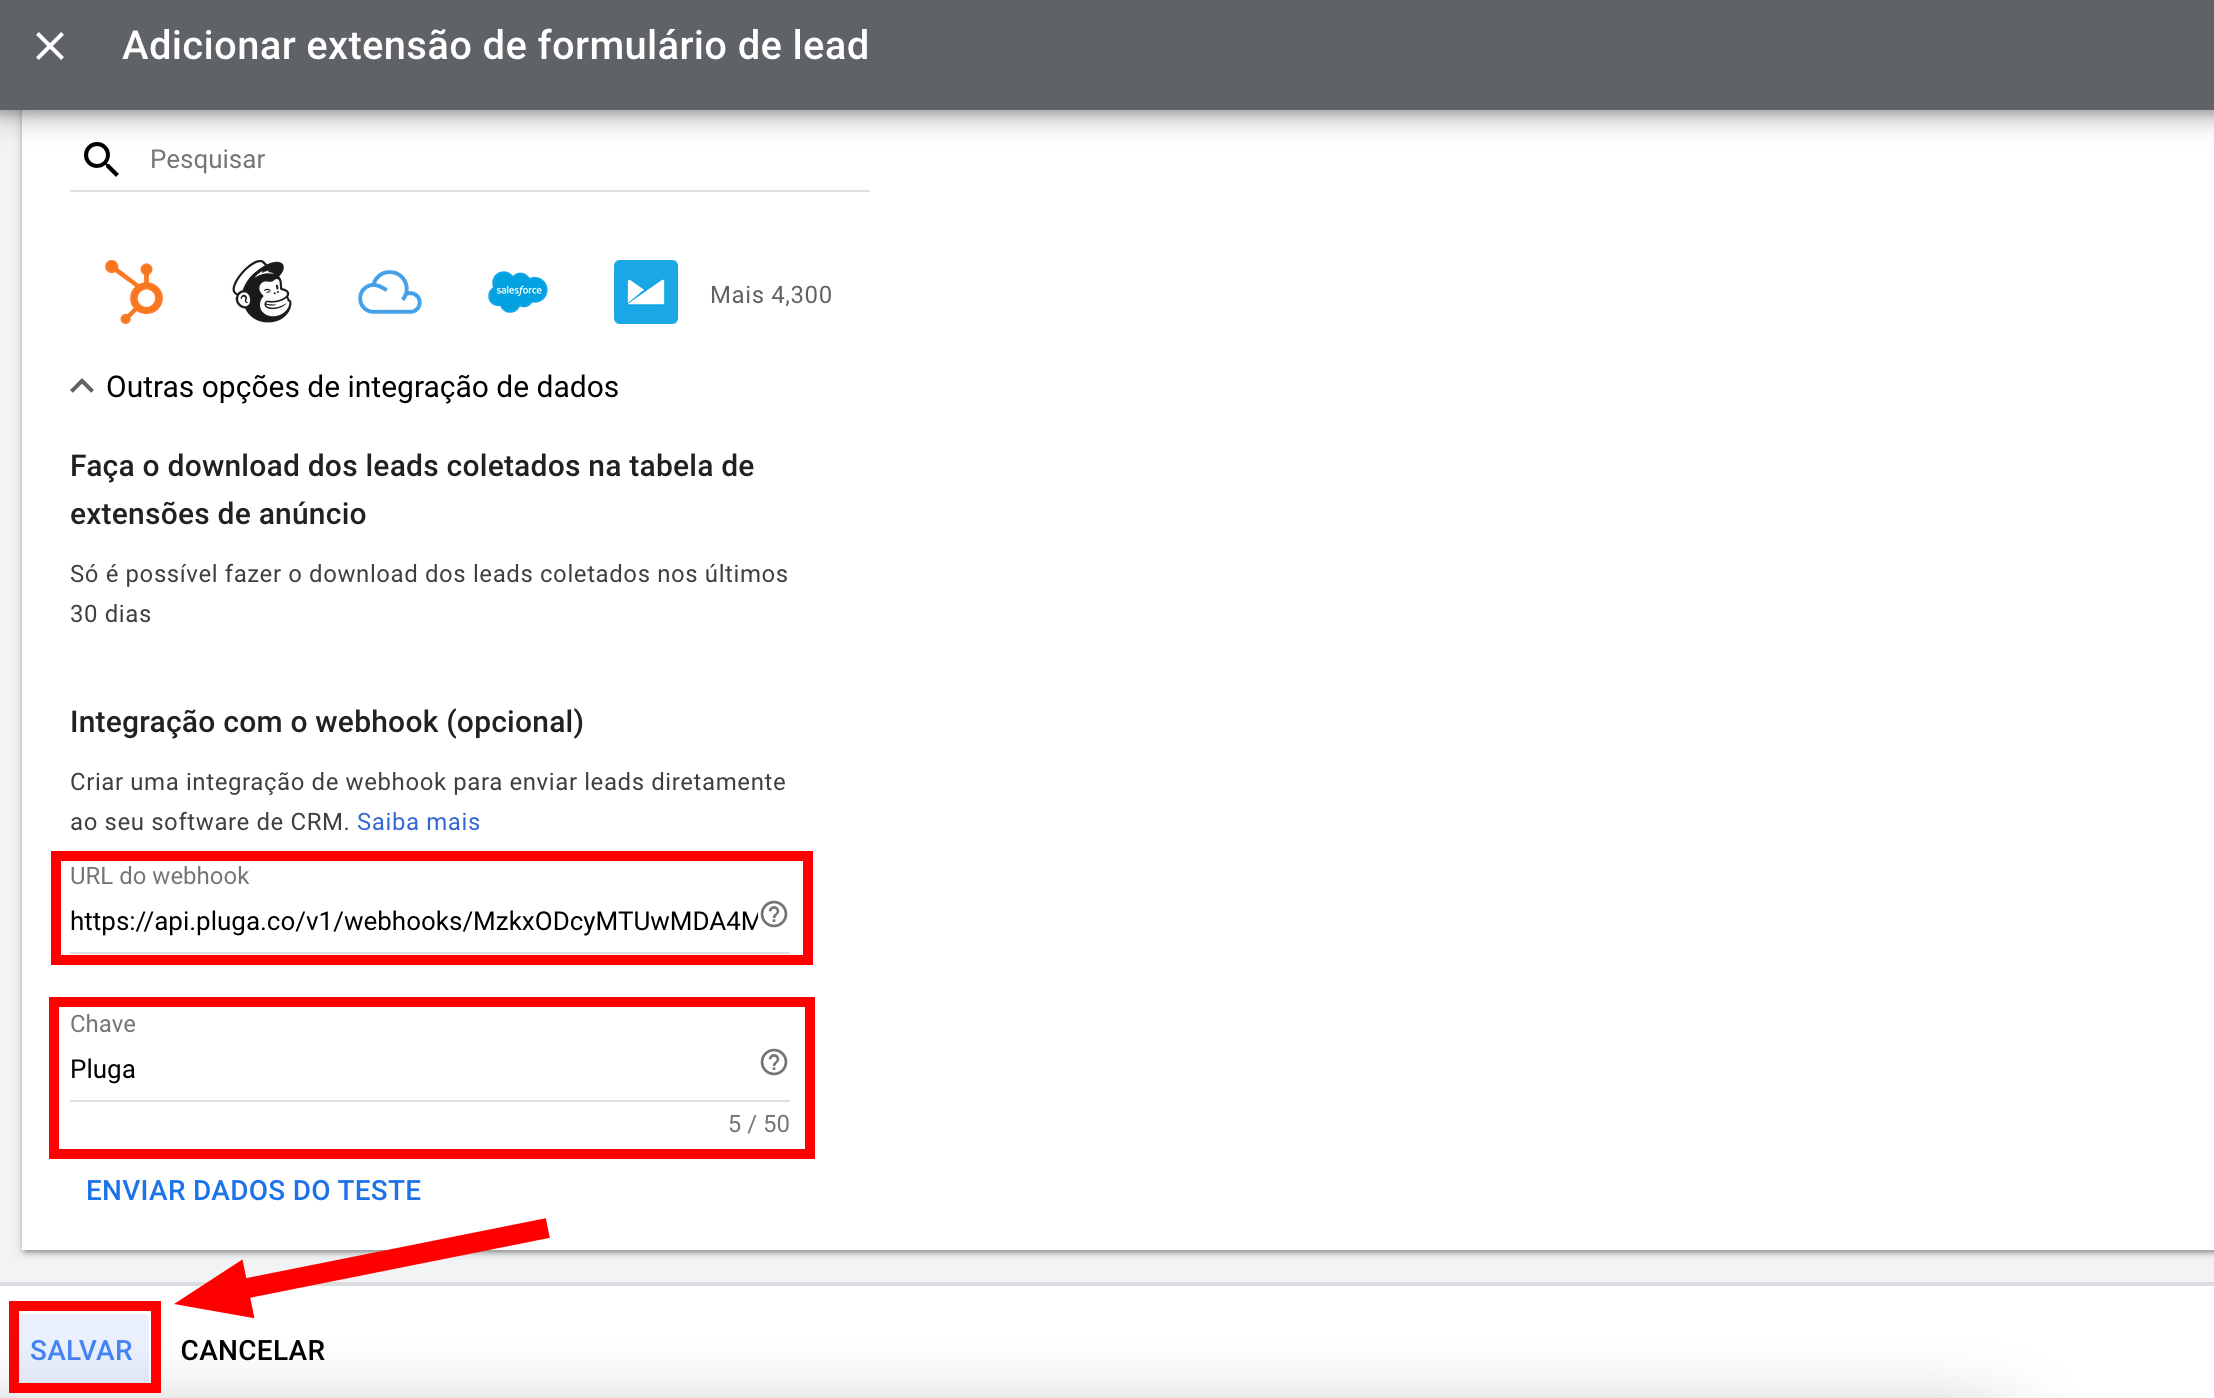The width and height of the screenshot is (2214, 1398).
Task: Click the Integração com o webhook heading
Action: click(326, 722)
